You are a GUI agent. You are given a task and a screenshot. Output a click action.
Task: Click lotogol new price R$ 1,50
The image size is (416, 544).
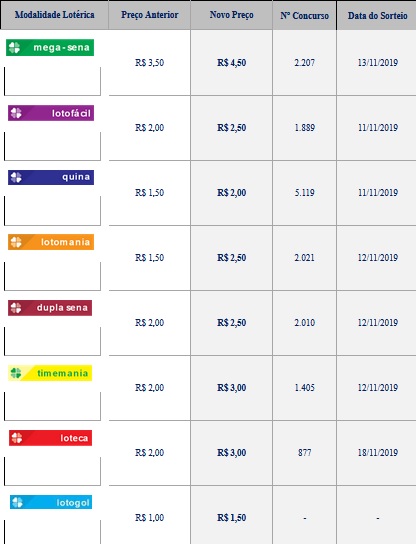231,518
